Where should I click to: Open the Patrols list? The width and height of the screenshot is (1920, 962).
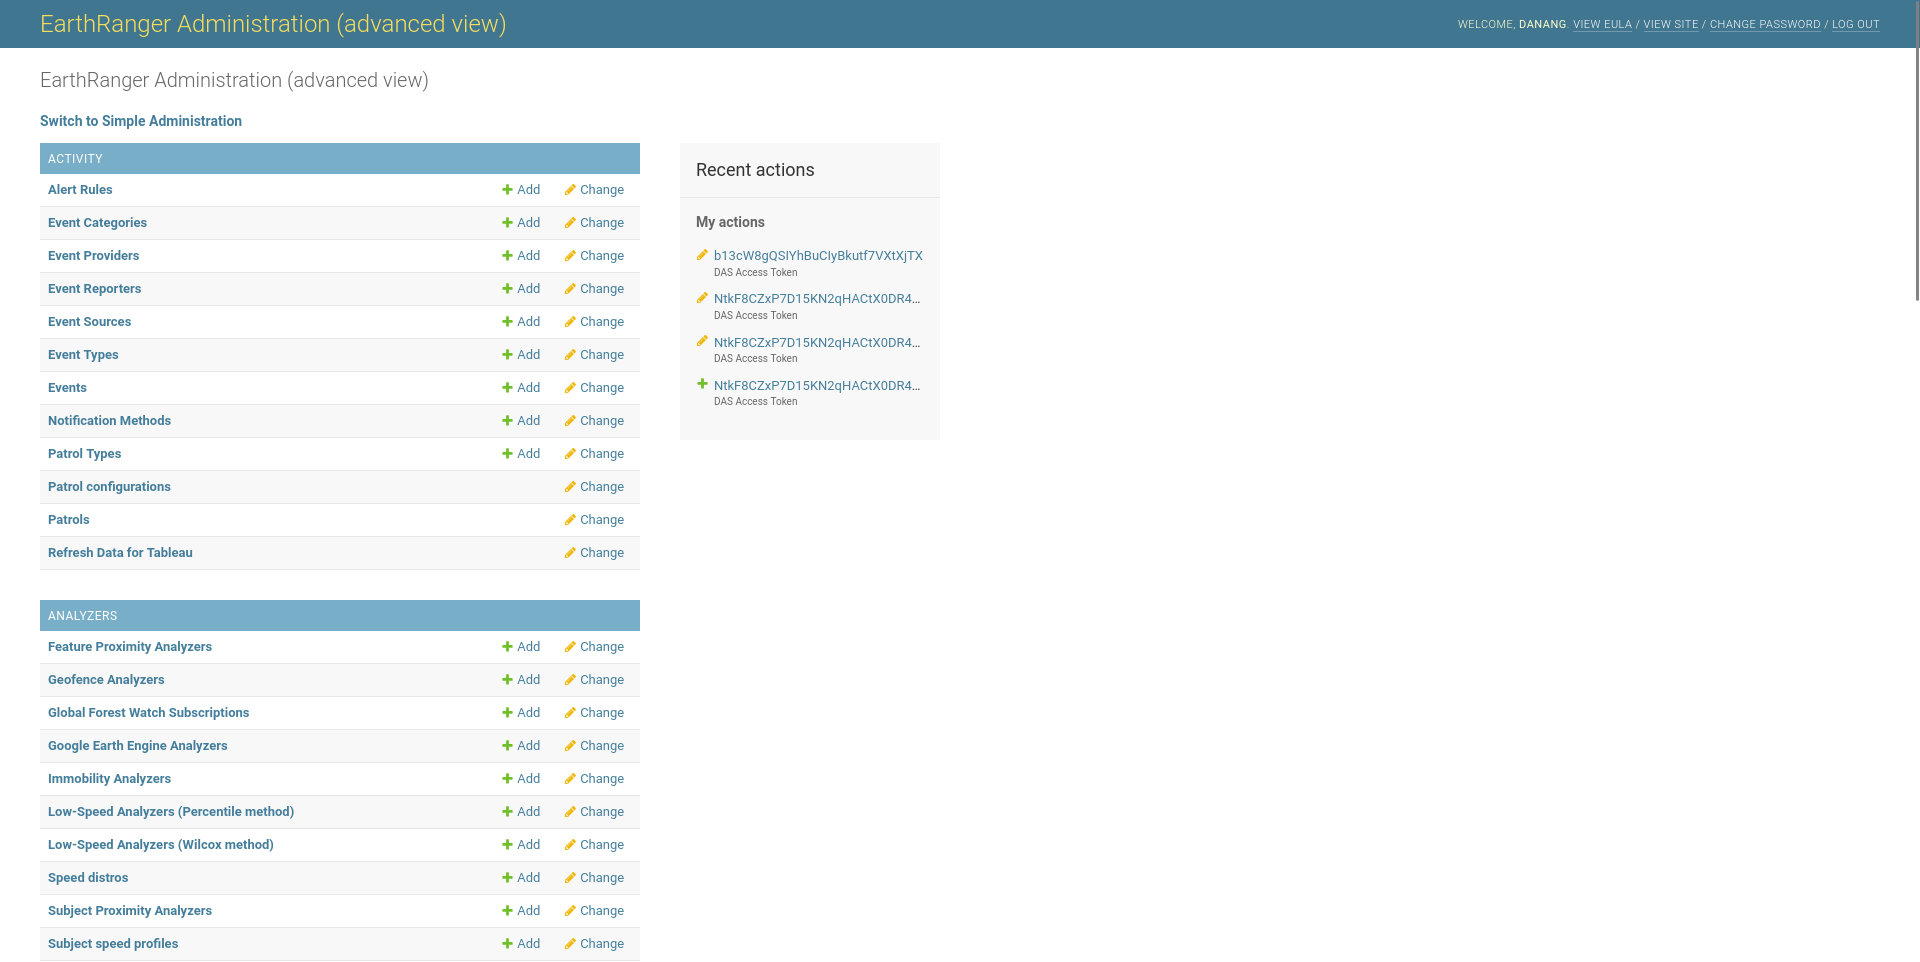(68, 520)
